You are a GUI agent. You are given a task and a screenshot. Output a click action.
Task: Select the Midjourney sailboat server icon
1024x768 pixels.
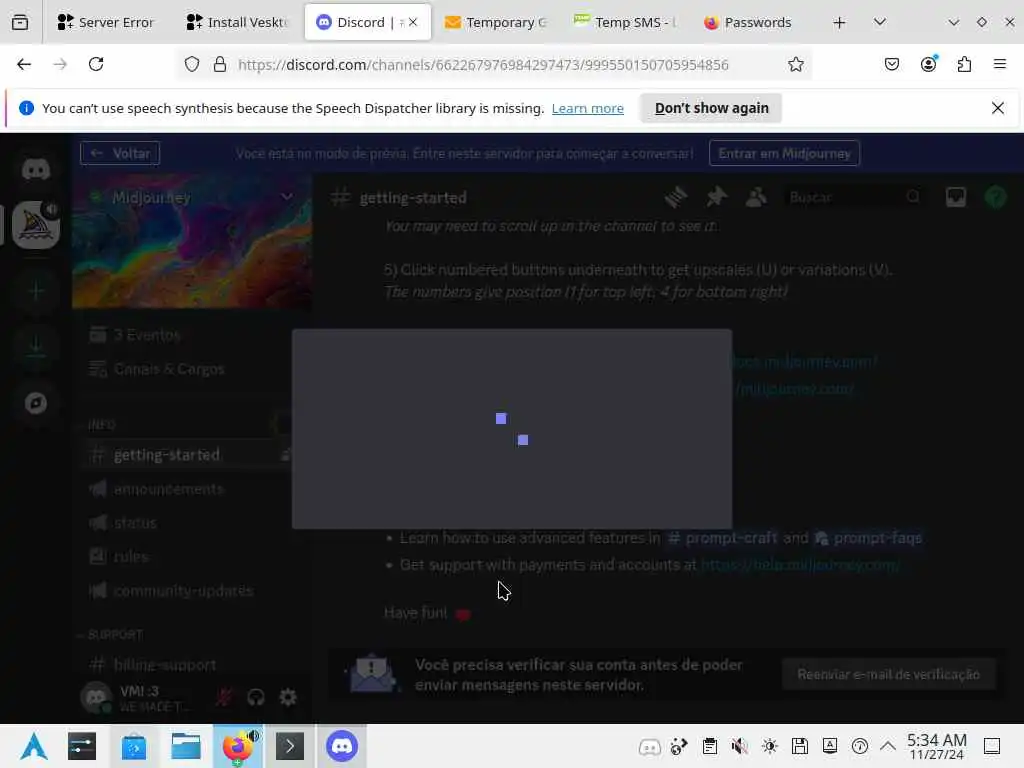pos(36,225)
